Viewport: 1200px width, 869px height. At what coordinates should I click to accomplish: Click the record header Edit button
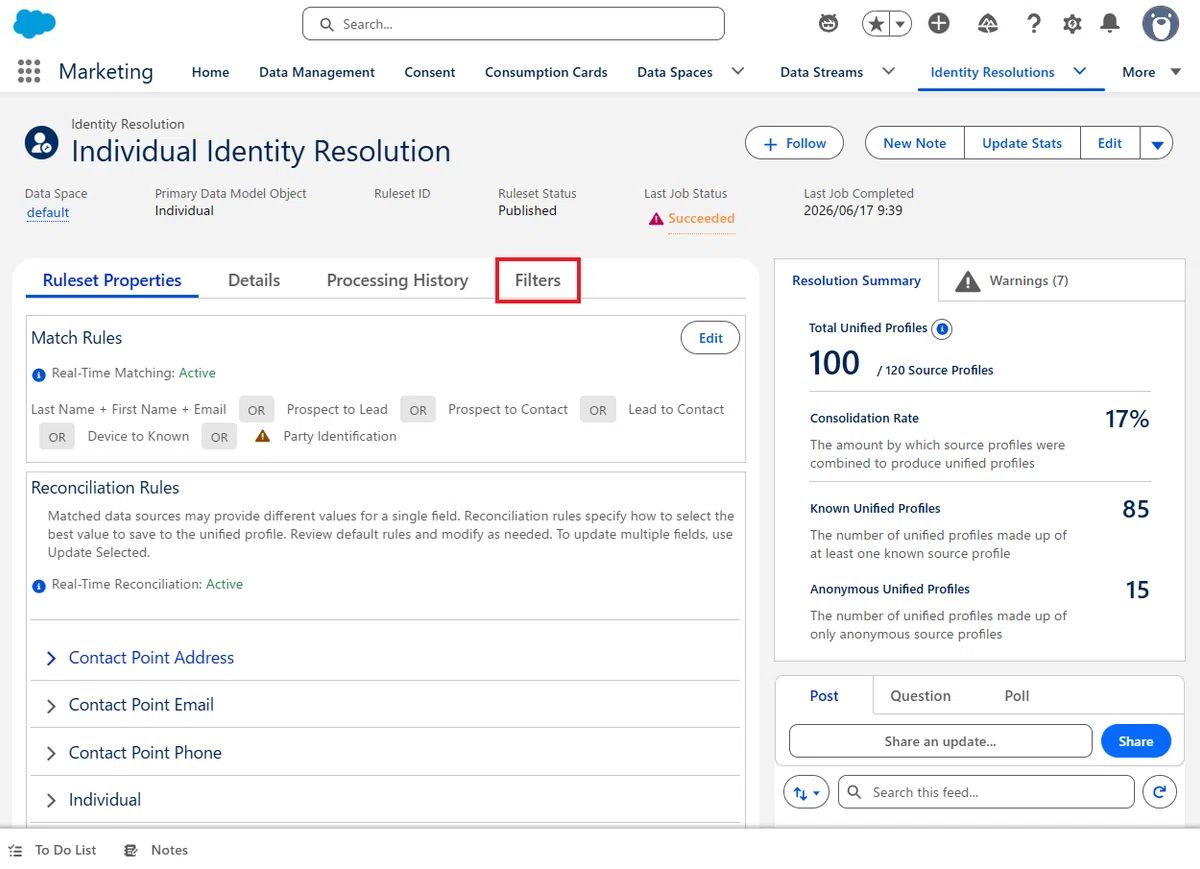[1110, 143]
